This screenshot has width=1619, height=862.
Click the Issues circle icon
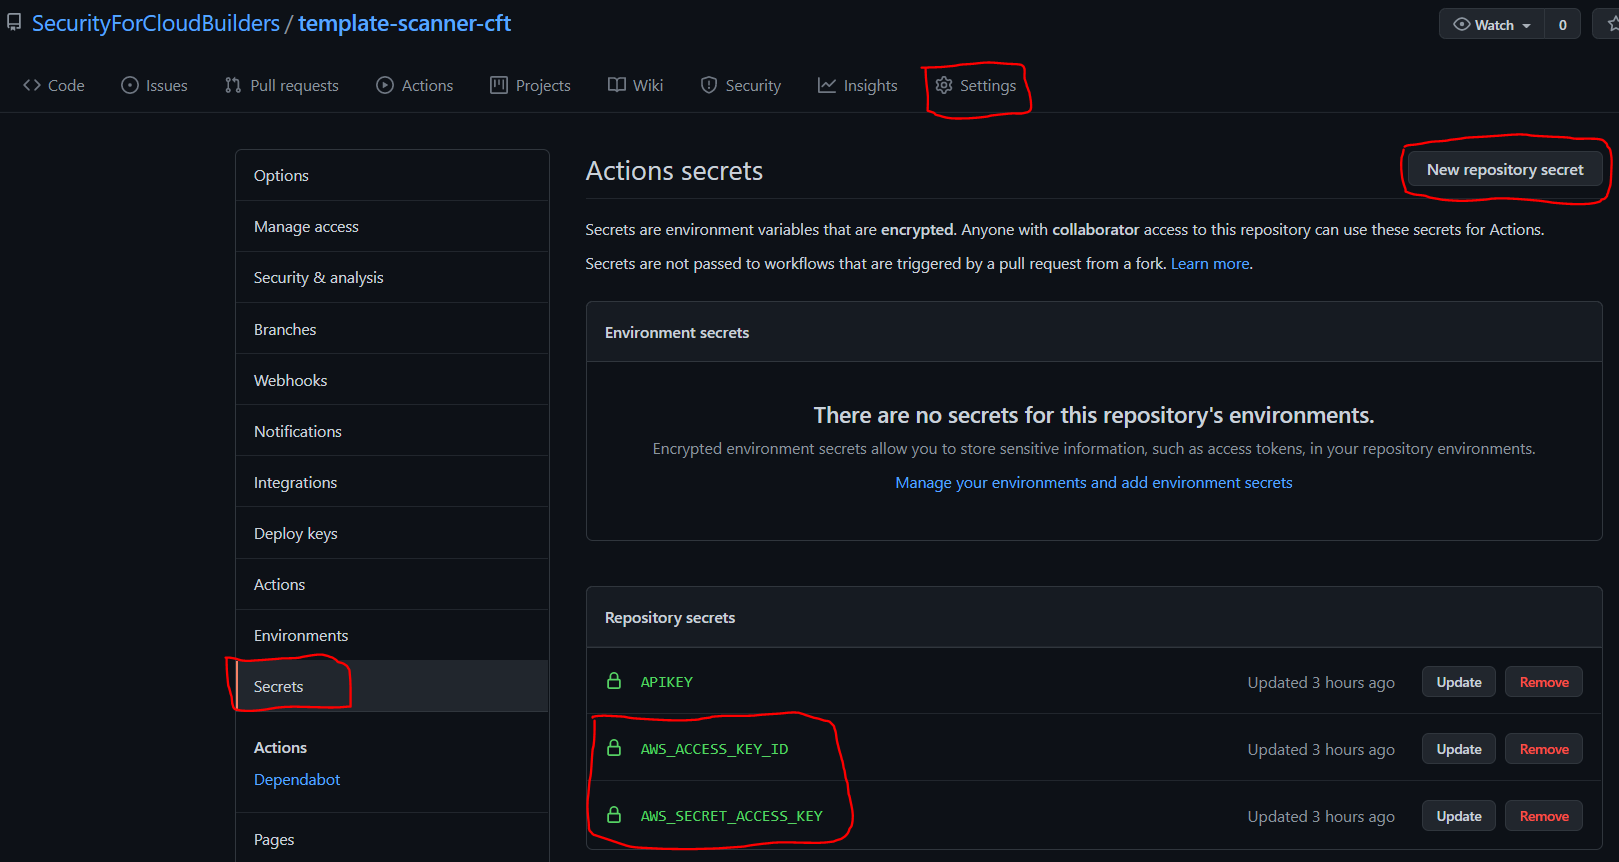click(x=130, y=85)
